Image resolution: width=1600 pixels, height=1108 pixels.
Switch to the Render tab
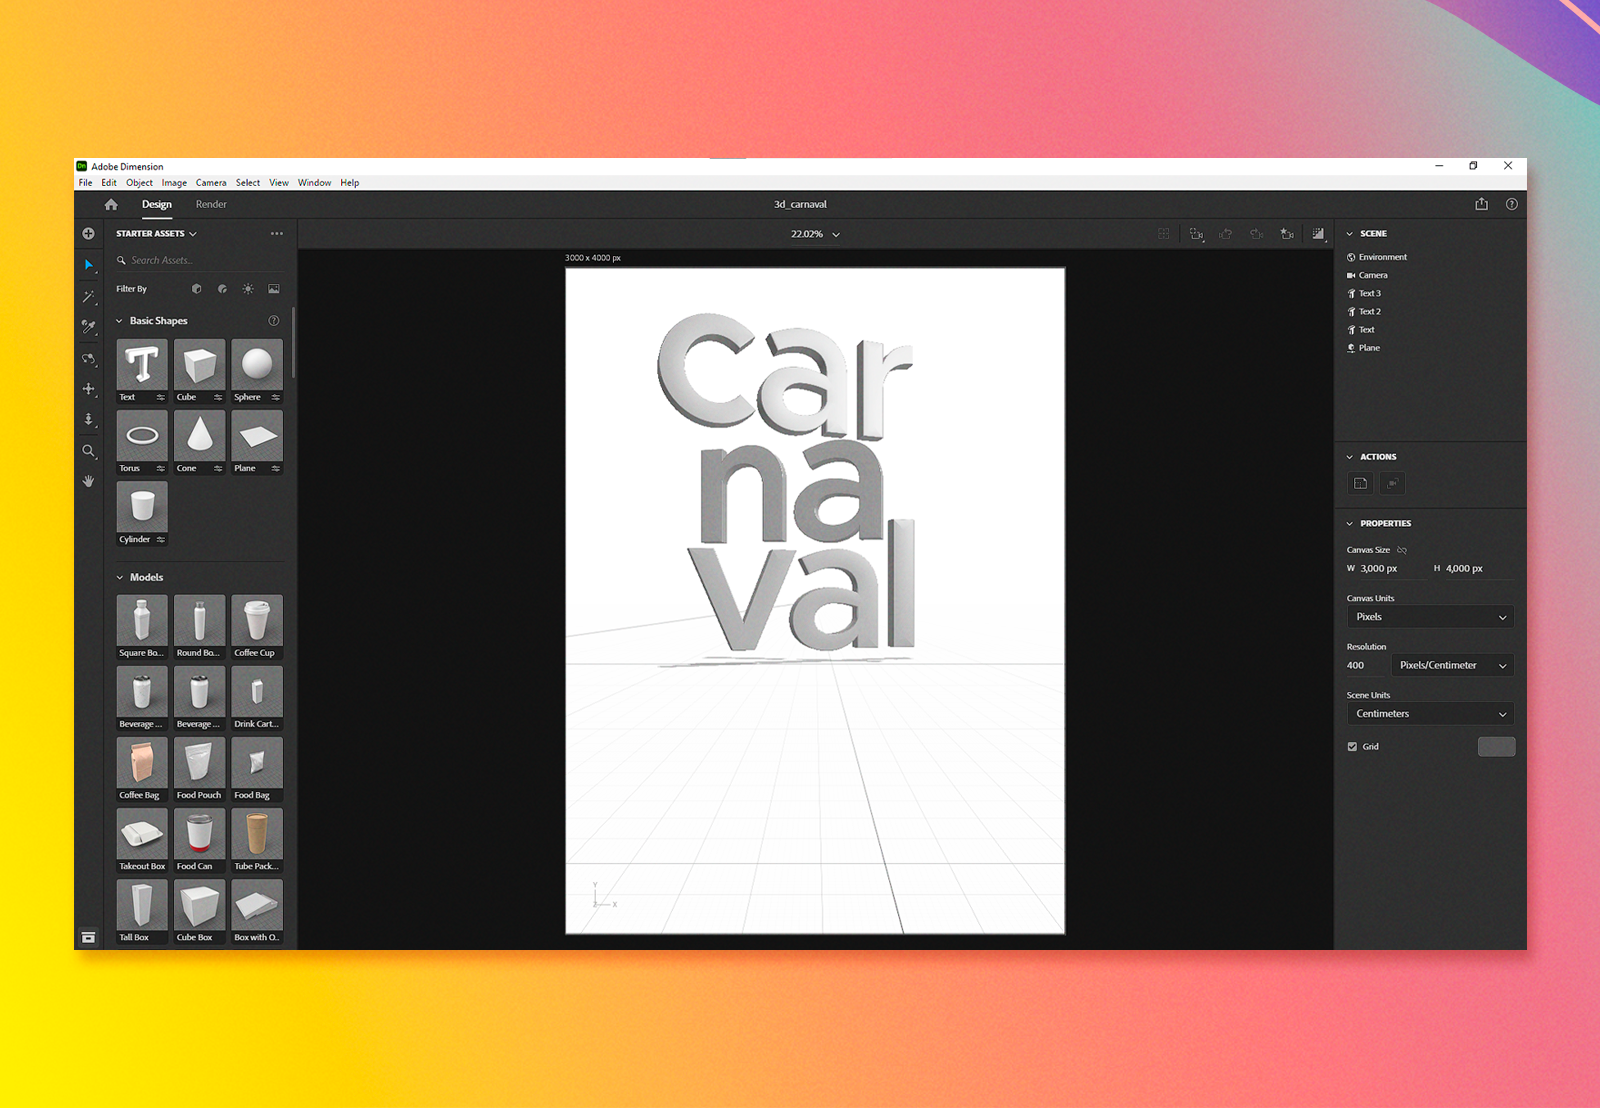pos(211,205)
